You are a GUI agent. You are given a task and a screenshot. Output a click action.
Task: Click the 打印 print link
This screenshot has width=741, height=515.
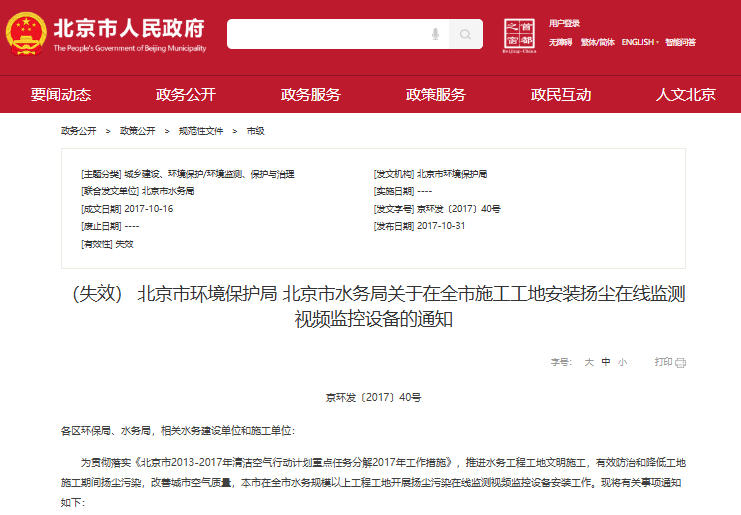[663, 362]
